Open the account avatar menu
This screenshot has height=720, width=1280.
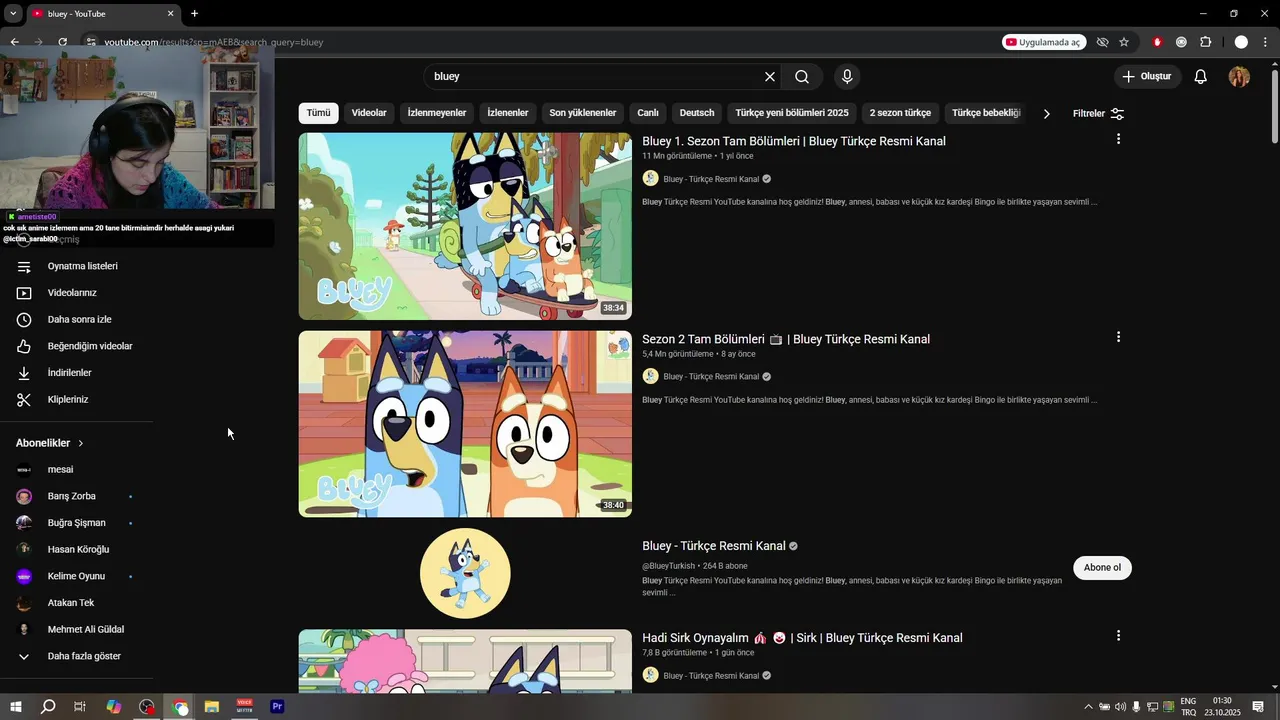click(1239, 77)
